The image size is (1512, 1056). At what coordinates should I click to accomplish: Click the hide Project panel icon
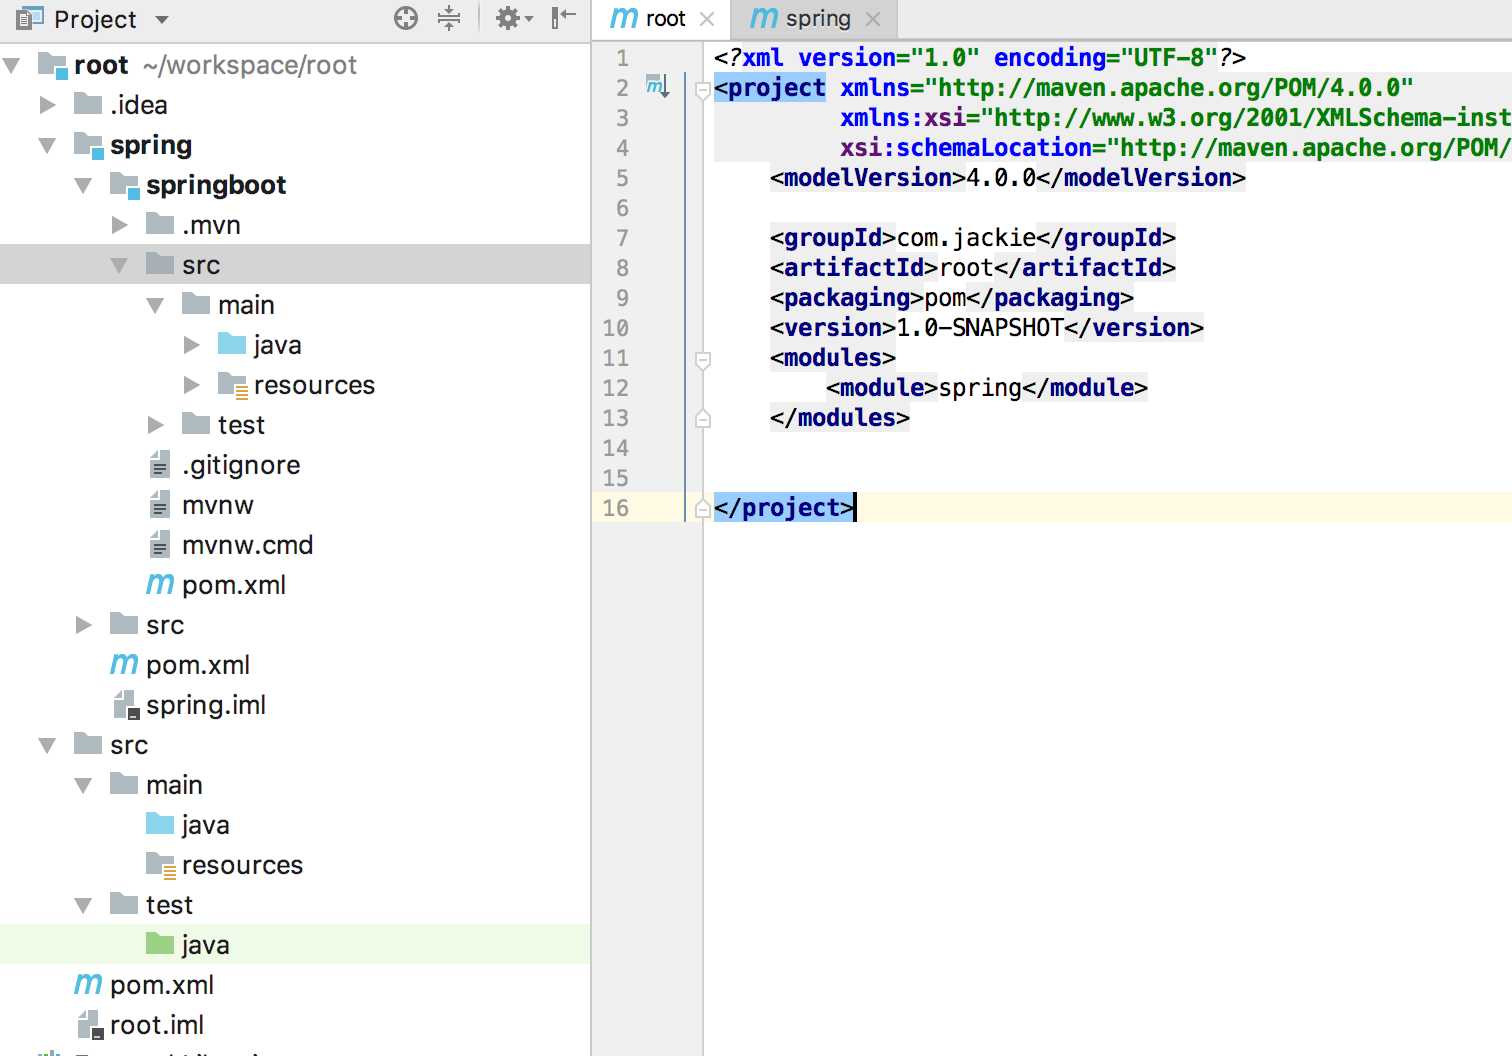point(564,17)
